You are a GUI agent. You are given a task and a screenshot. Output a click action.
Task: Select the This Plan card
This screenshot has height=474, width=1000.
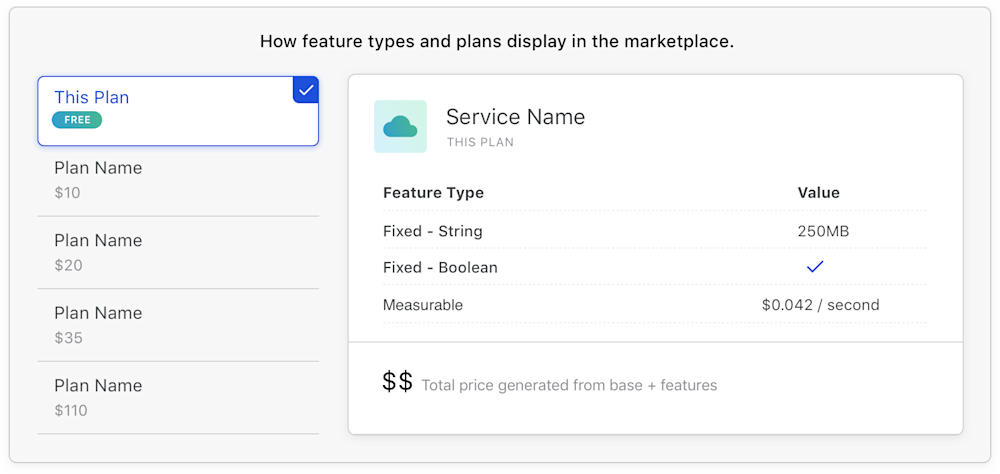click(x=177, y=110)
